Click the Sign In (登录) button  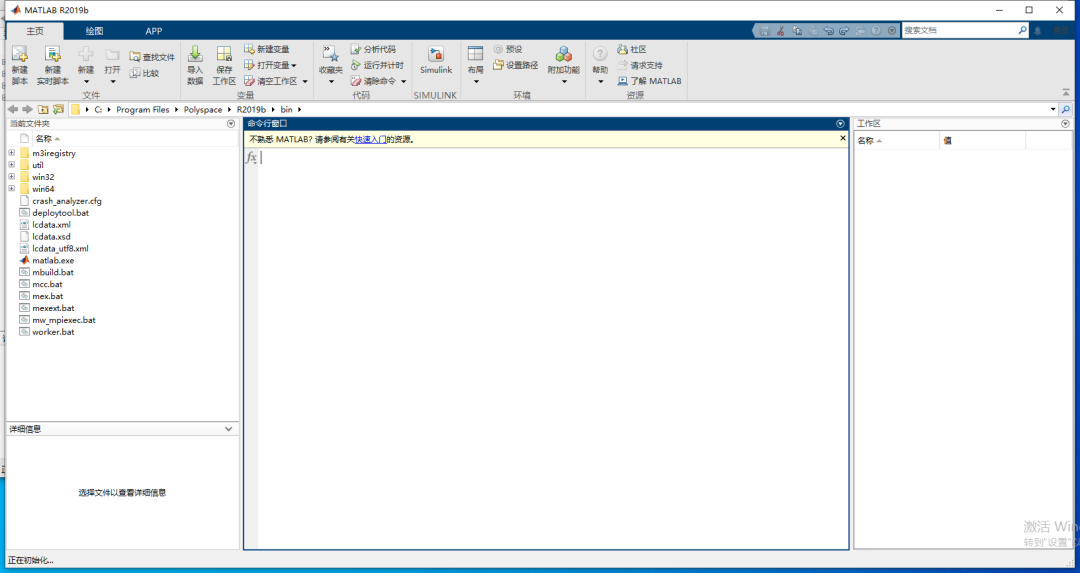point(1061,31)
